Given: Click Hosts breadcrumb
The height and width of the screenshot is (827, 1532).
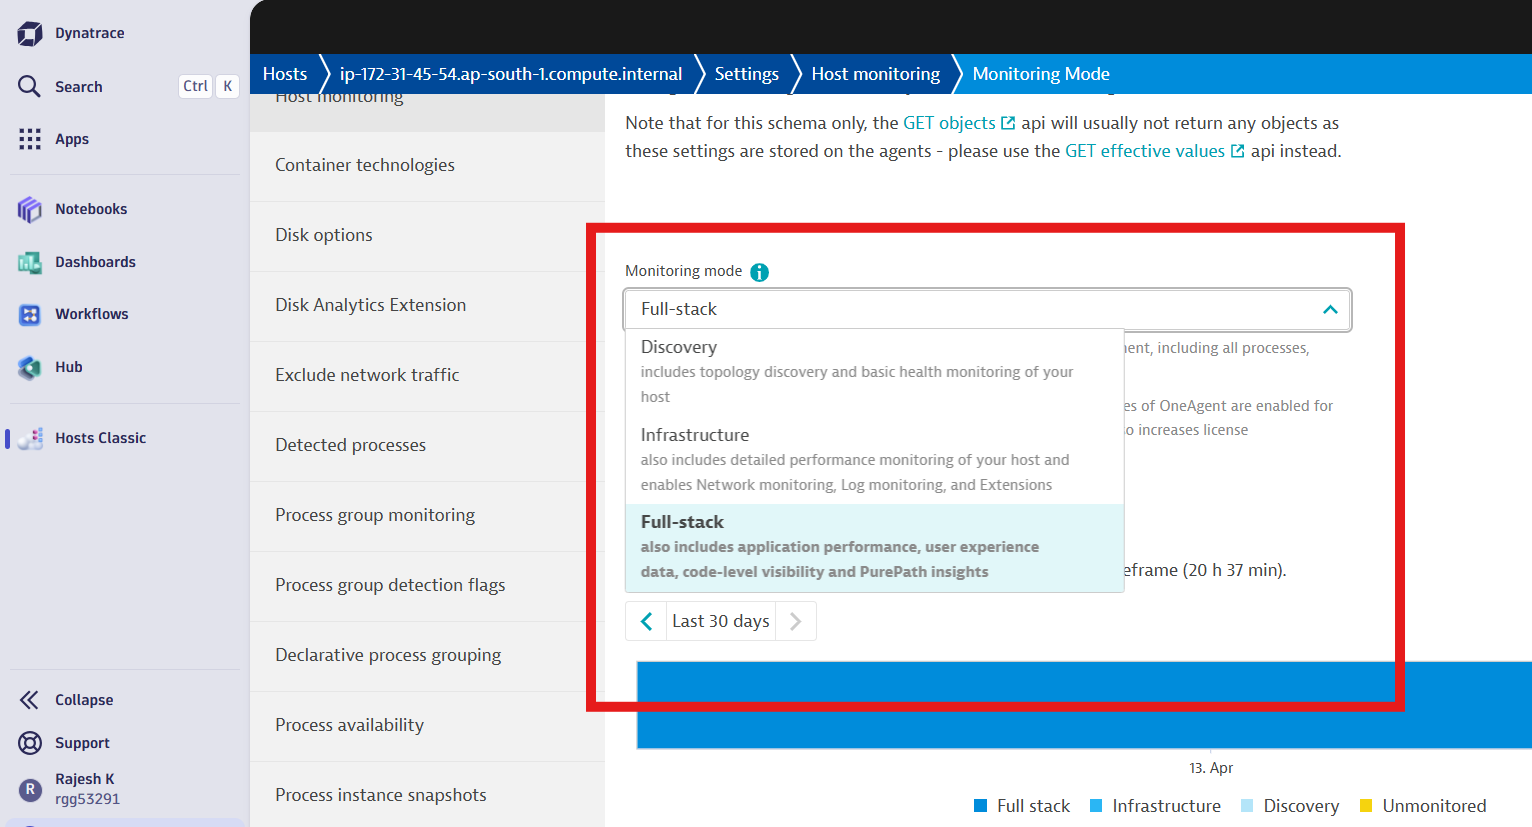Looking at the screenshot, I should click(285, 74).
